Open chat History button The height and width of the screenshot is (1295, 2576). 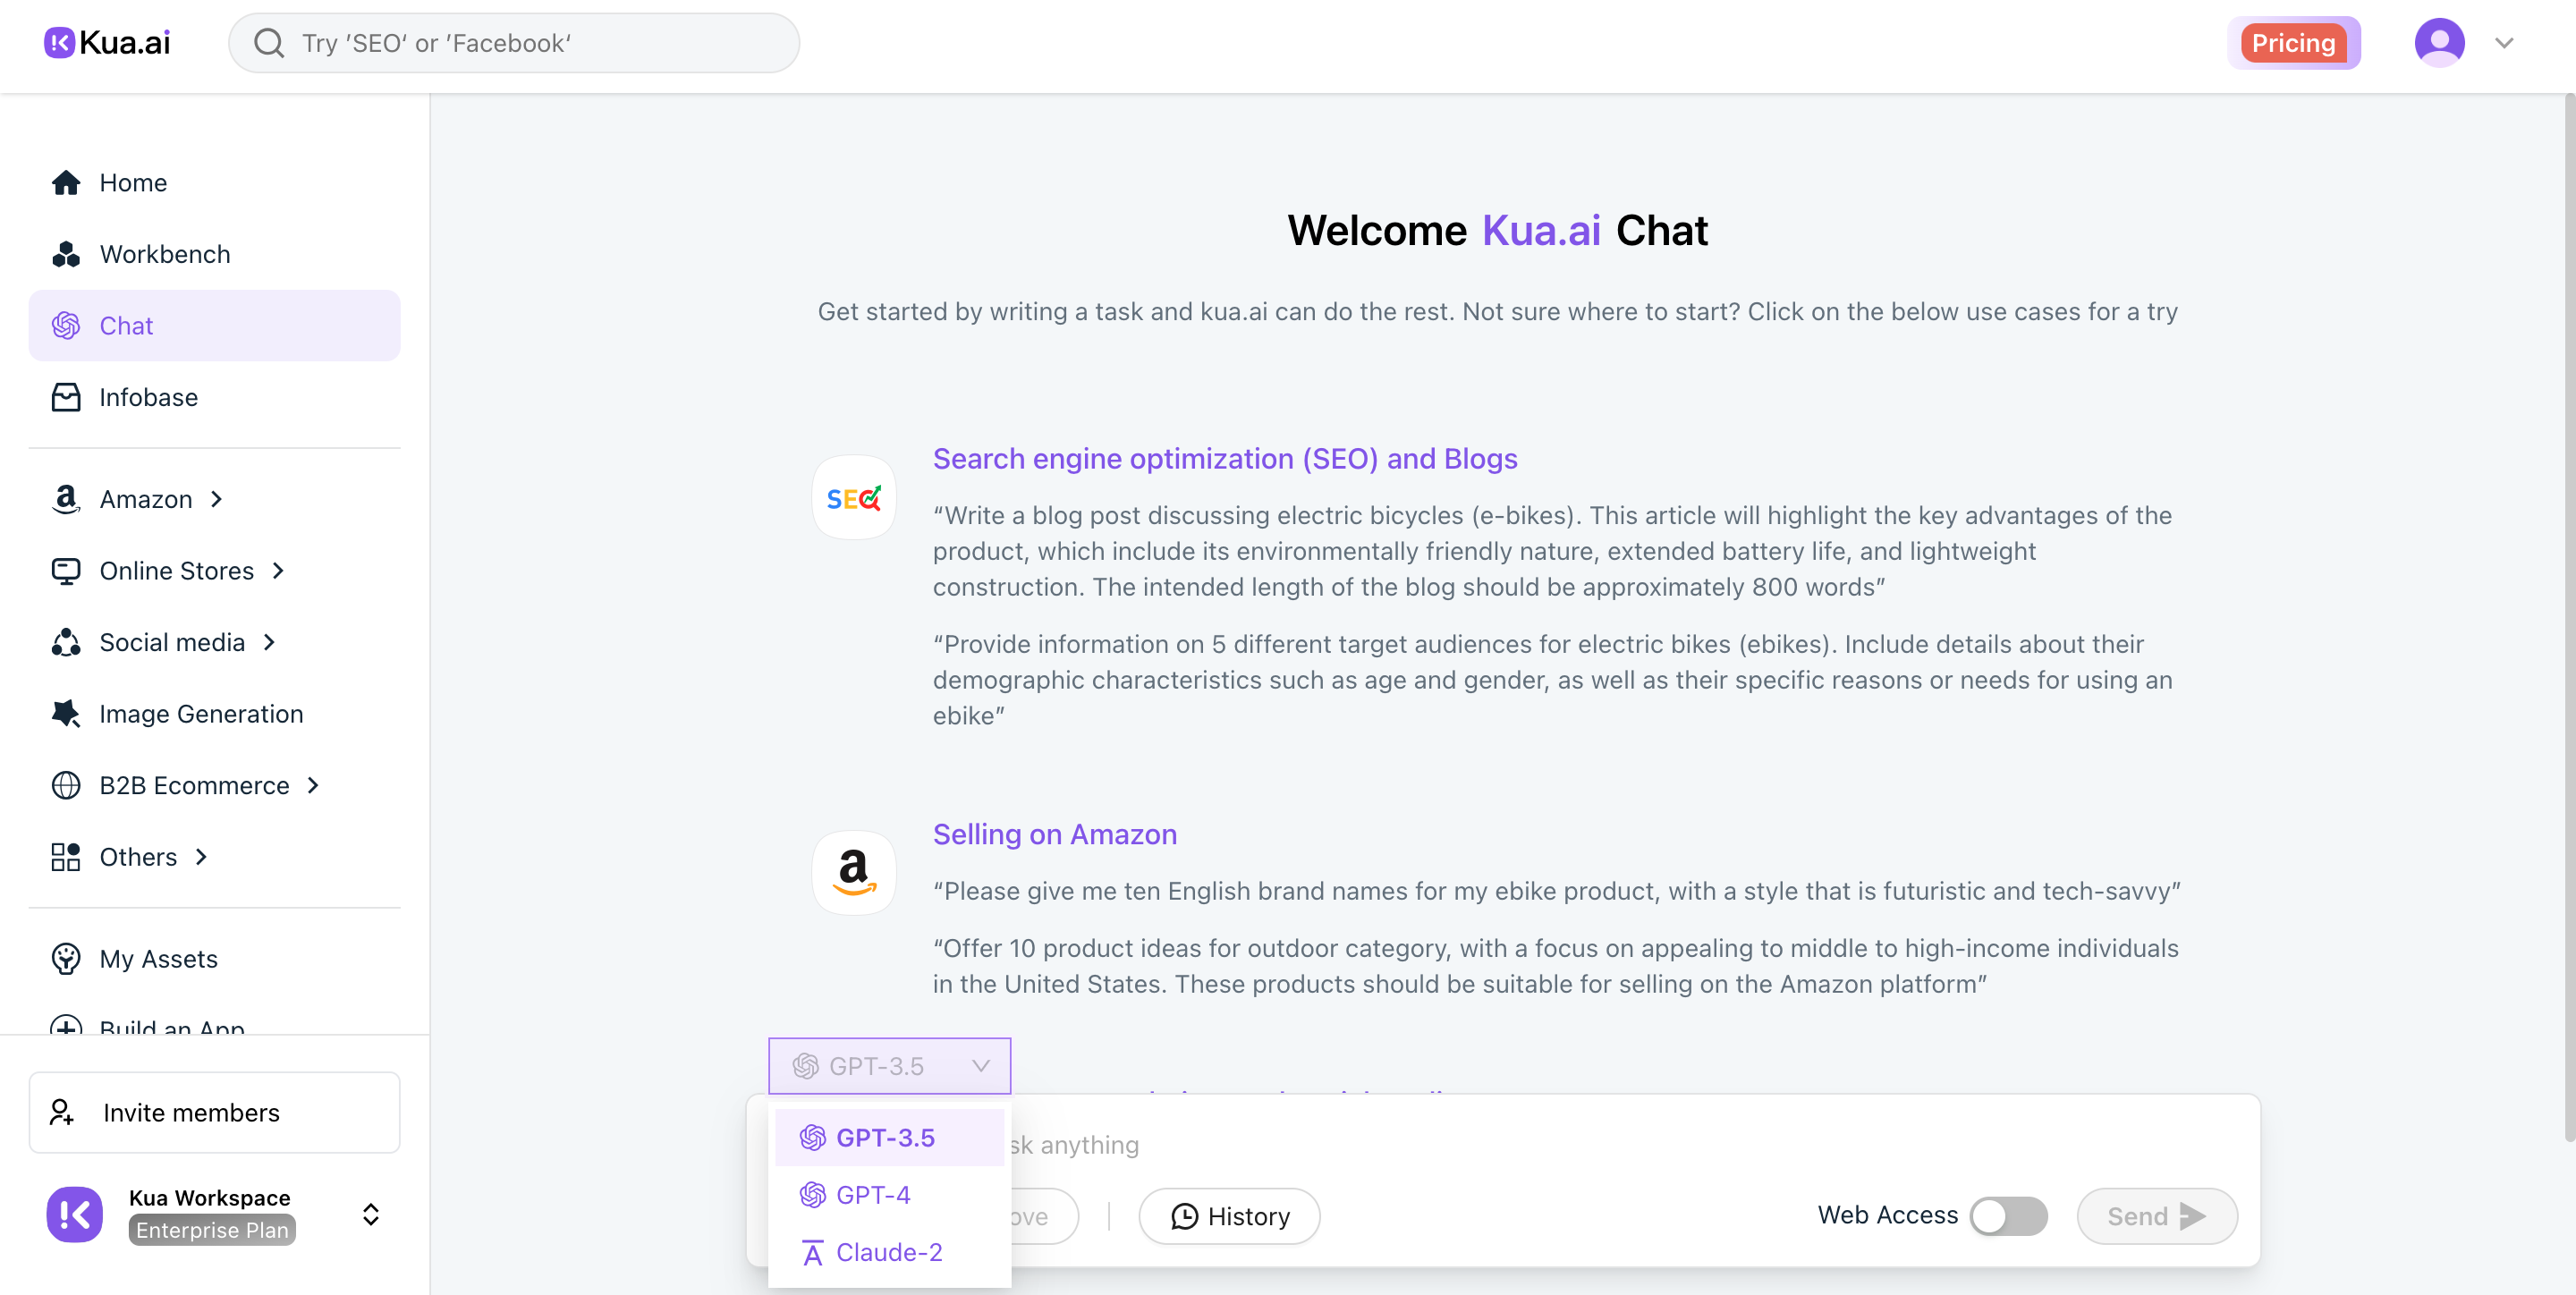[1229, 1216]
